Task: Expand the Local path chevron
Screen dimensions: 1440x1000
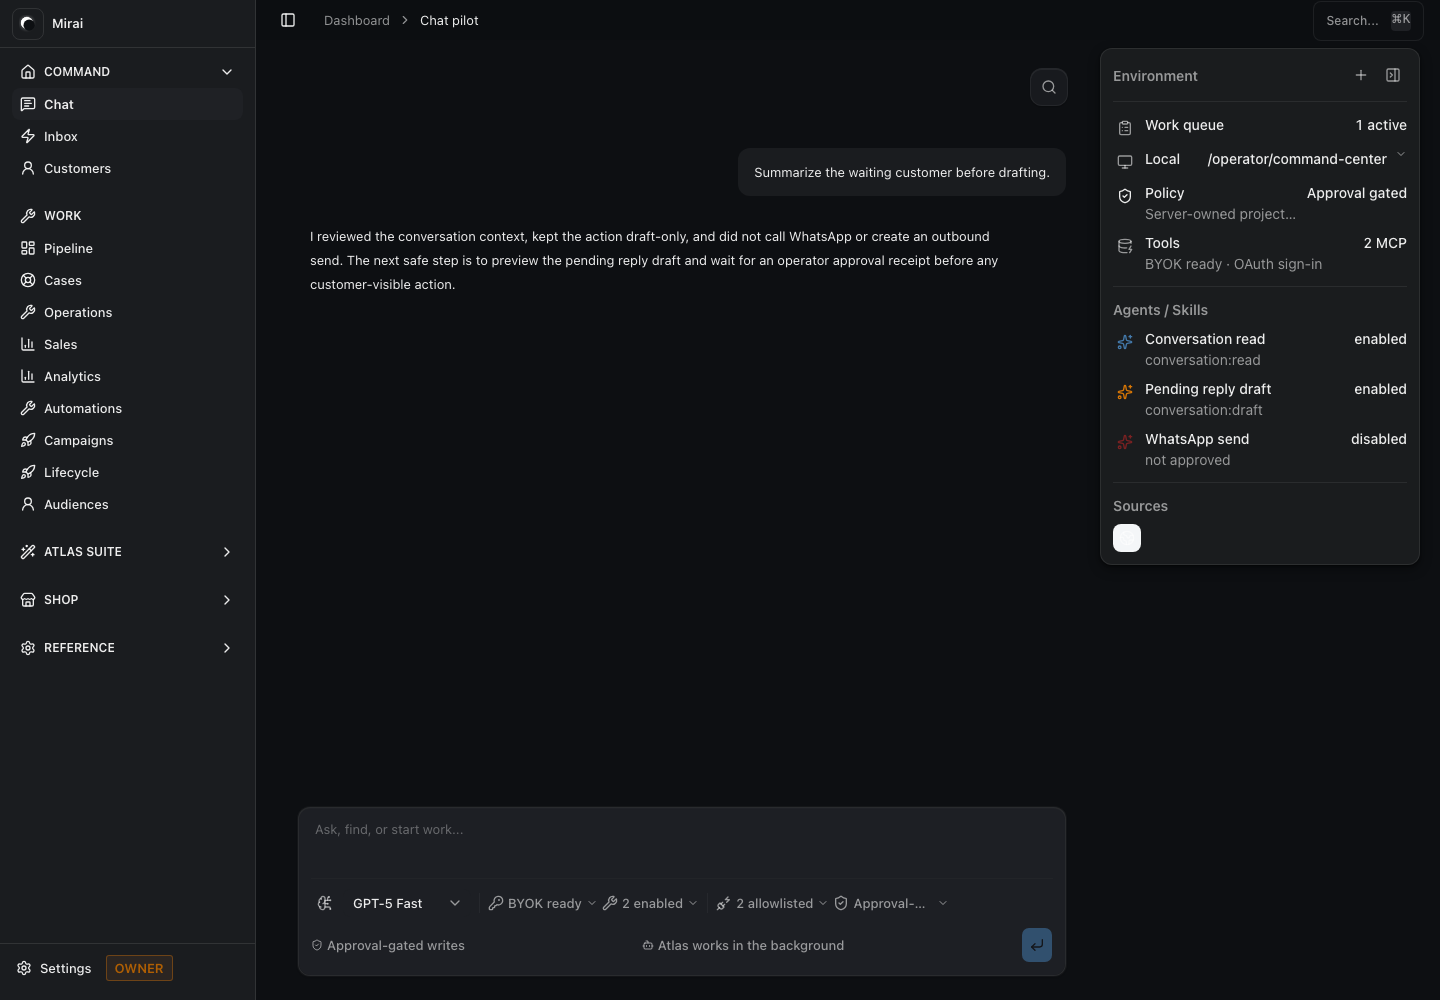Action: pos(1401,154)
